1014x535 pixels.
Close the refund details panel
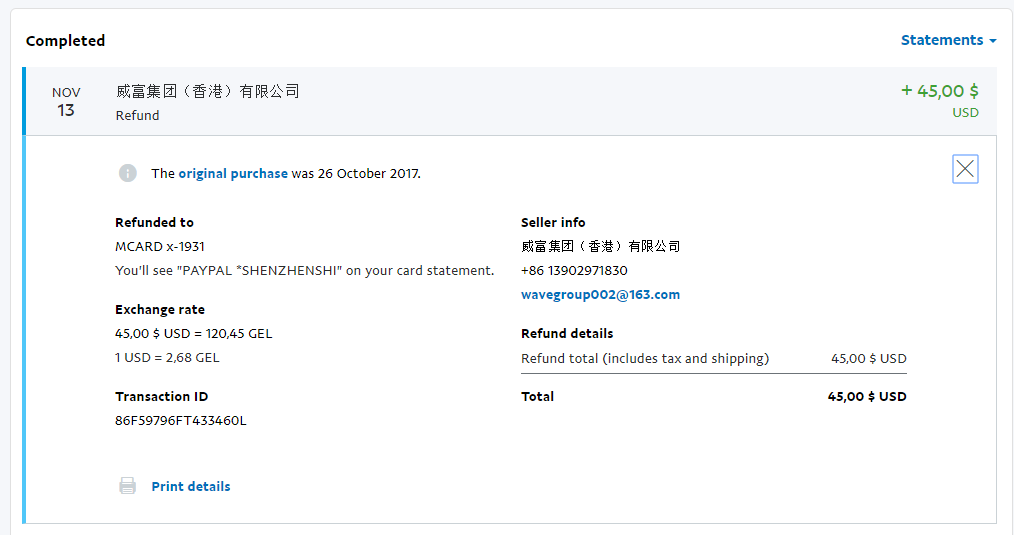pos(965,169)
